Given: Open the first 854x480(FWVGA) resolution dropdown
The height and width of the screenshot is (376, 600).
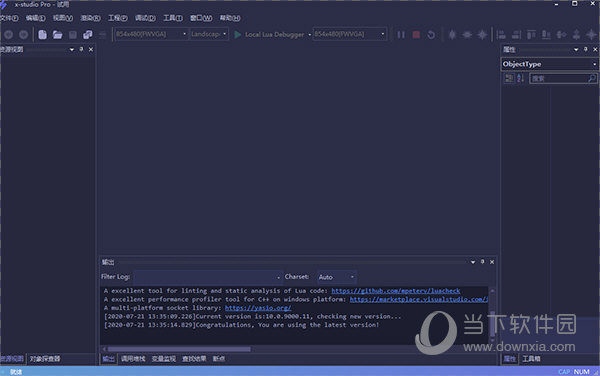Looking at the screenshot, I should [151, 34].
